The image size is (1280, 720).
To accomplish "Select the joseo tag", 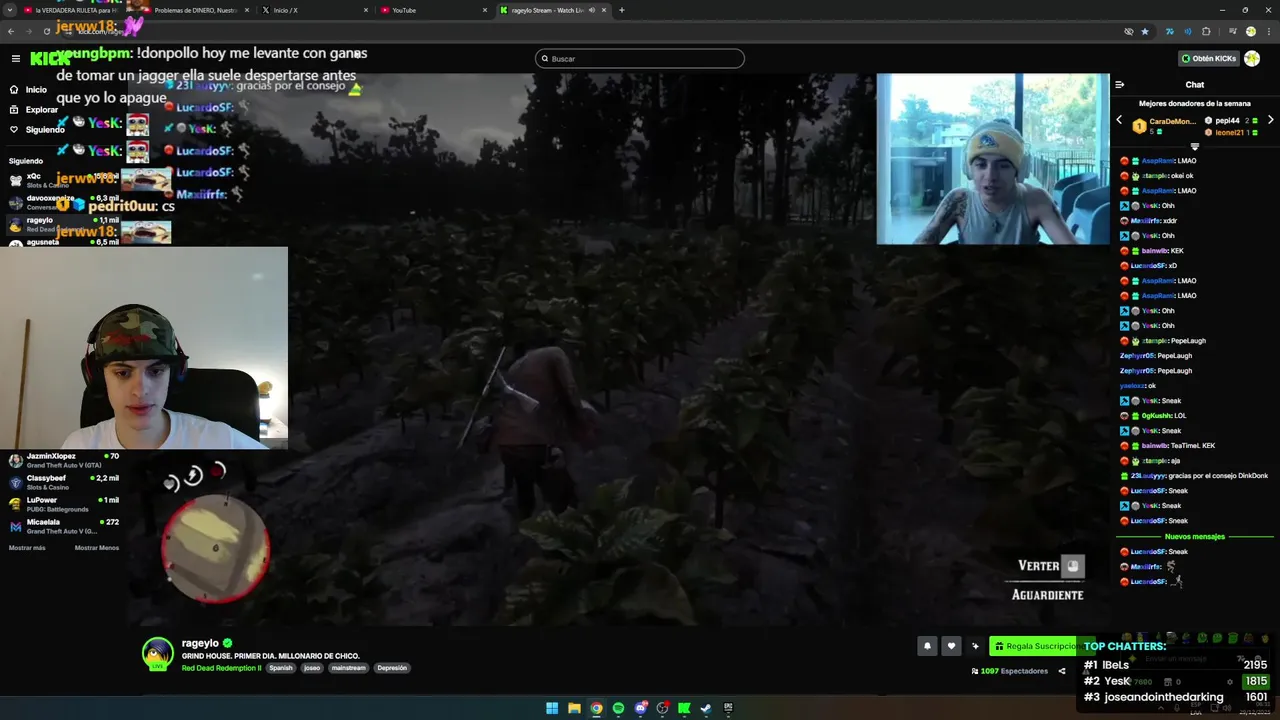I will click(x=312, y=668).
